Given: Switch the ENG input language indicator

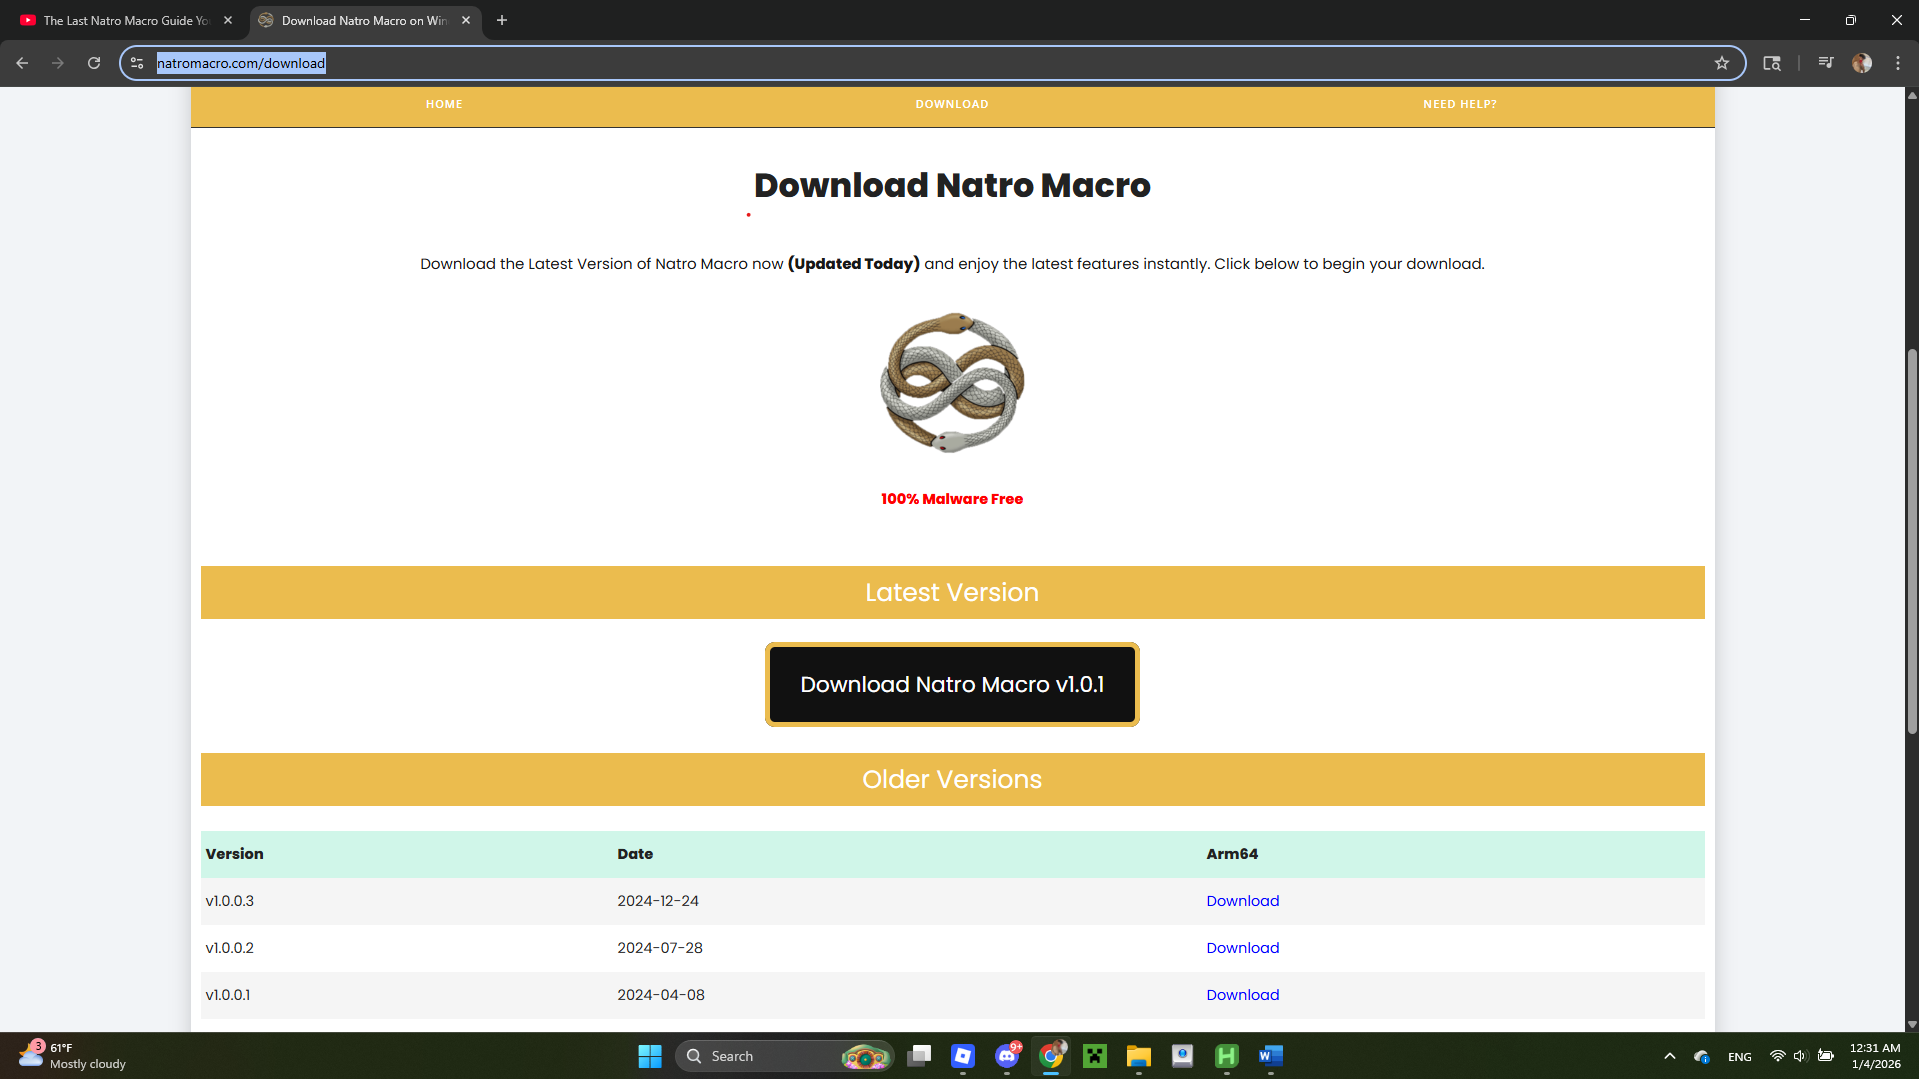Looking at the screenshot, I should click(1740, 1057).
